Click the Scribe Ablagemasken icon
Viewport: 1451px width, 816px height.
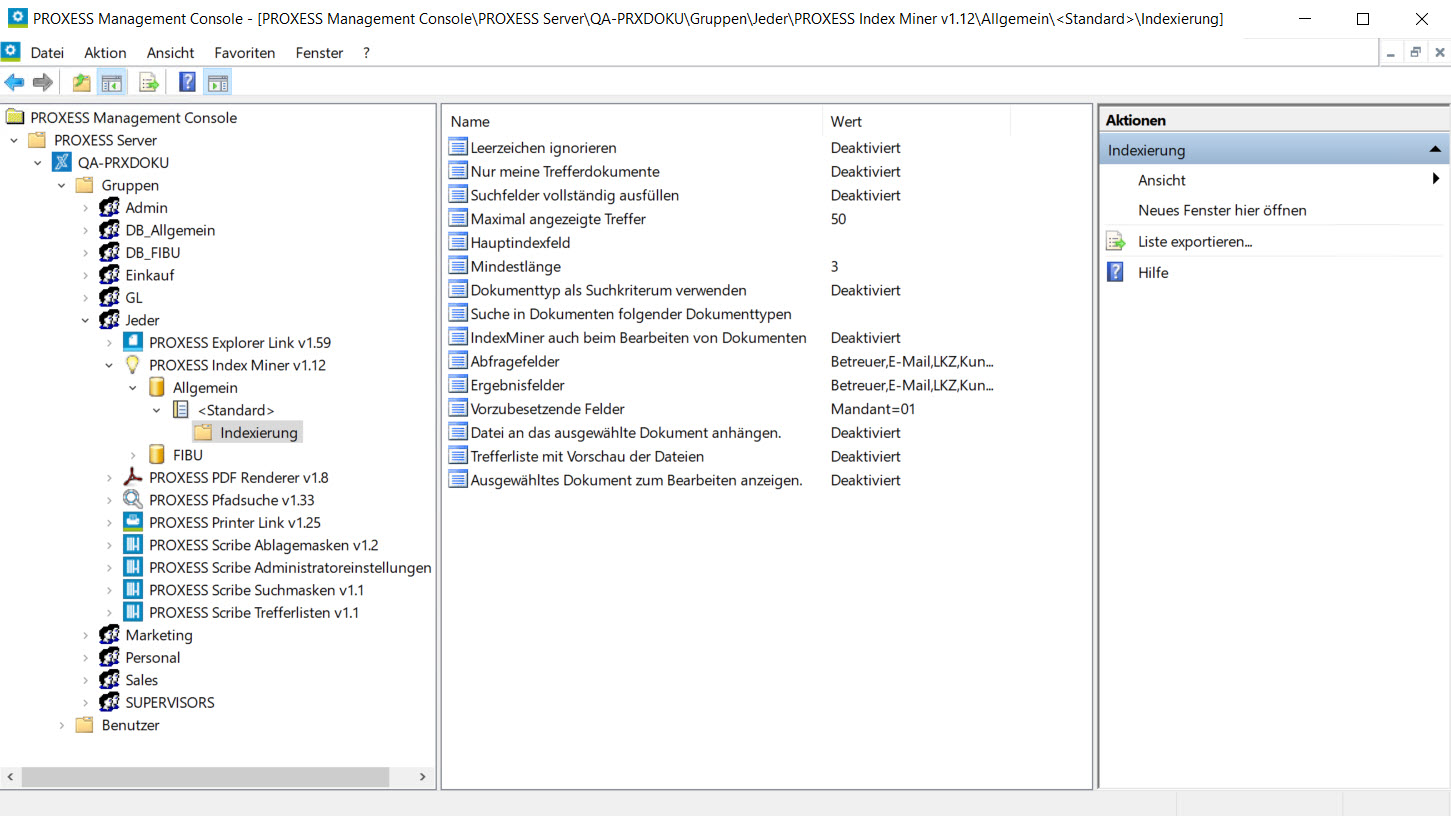tap(132, 545)
